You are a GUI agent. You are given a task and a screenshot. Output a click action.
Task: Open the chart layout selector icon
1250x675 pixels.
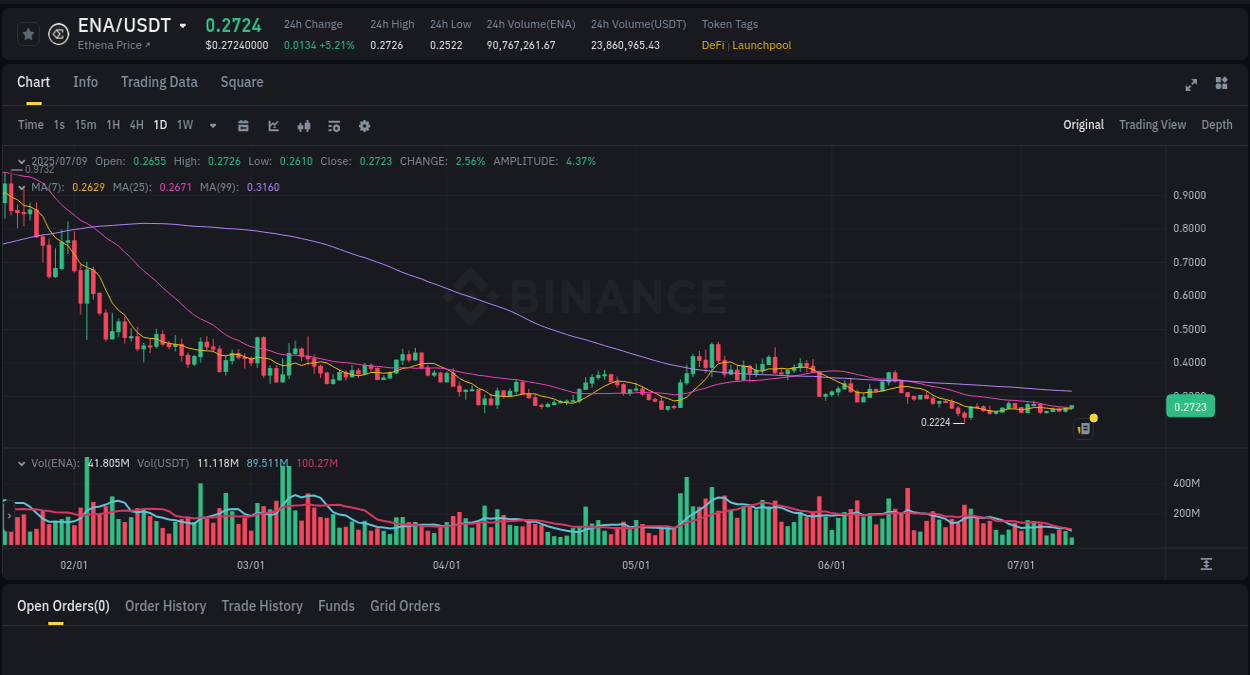(x=1221, y=84)
